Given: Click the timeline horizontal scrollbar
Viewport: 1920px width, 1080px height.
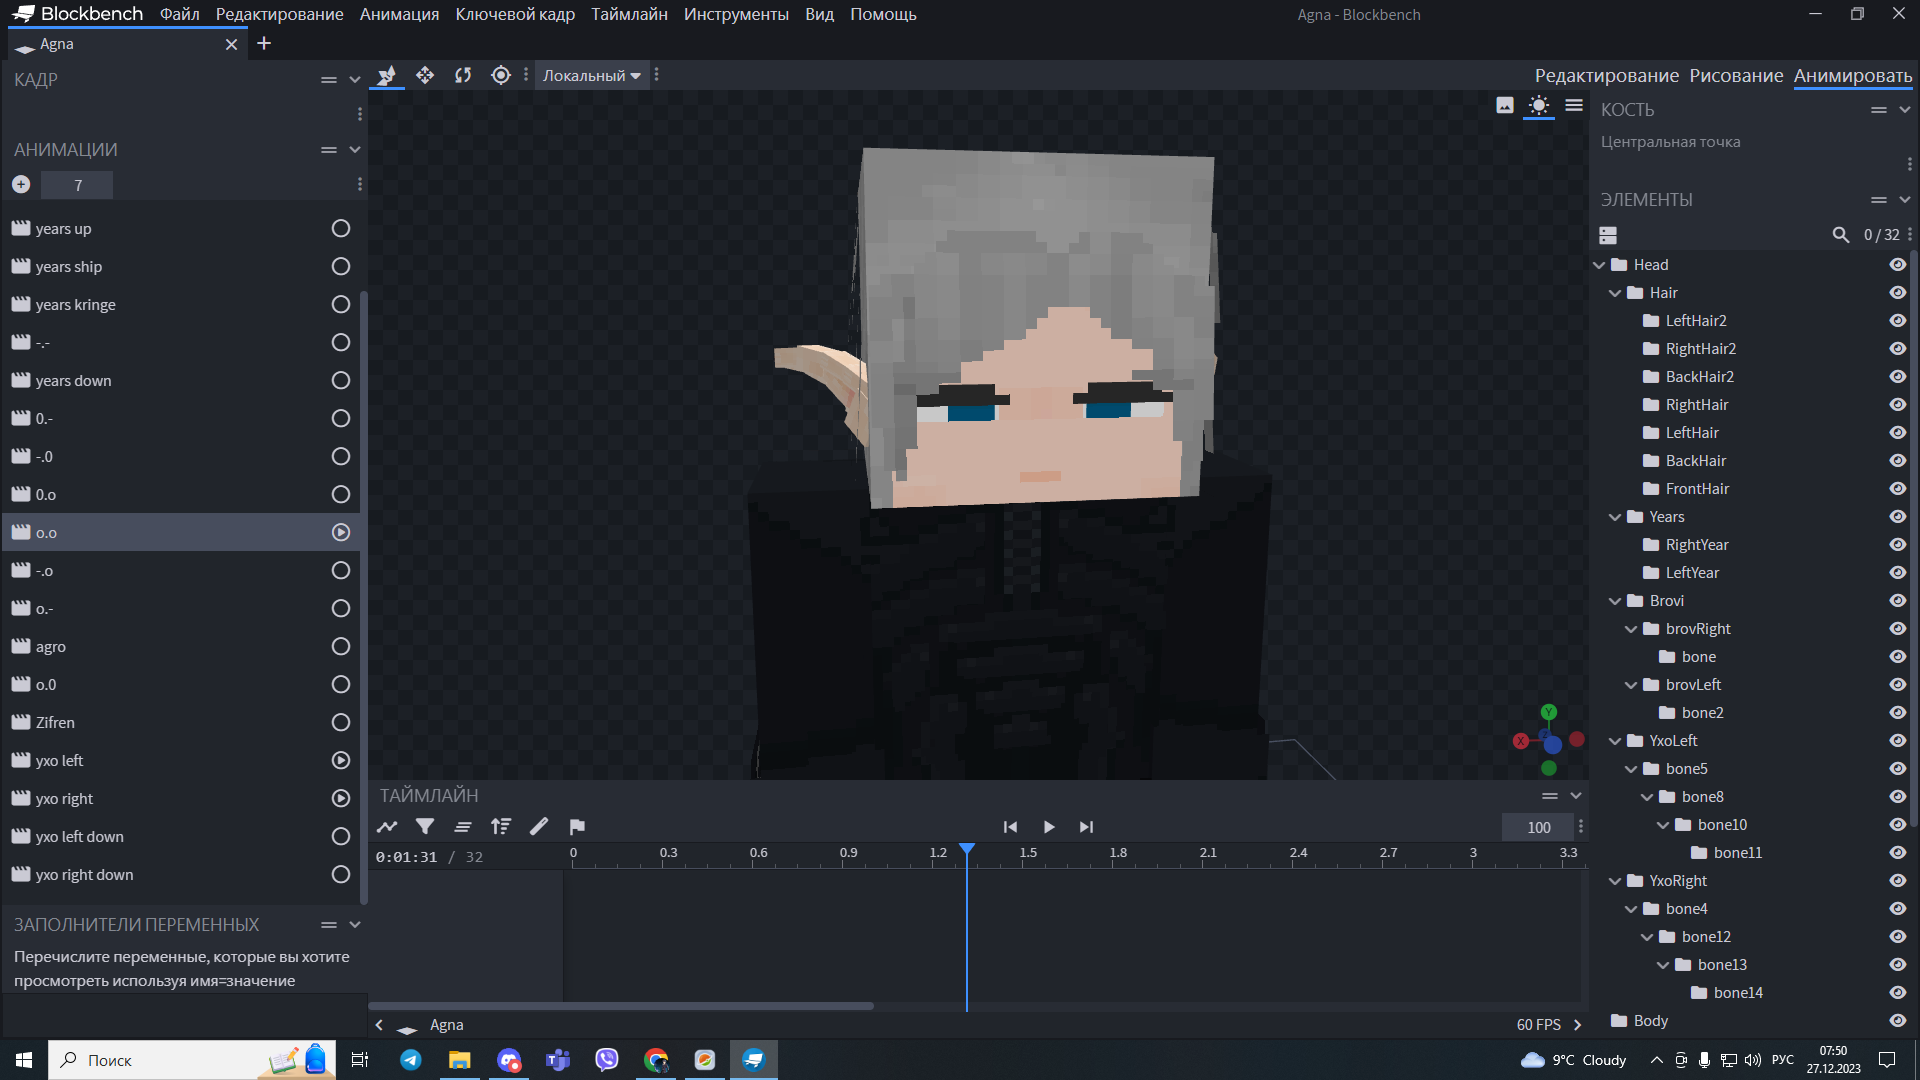Looking at the screenshot, I should click(621, 1006).
